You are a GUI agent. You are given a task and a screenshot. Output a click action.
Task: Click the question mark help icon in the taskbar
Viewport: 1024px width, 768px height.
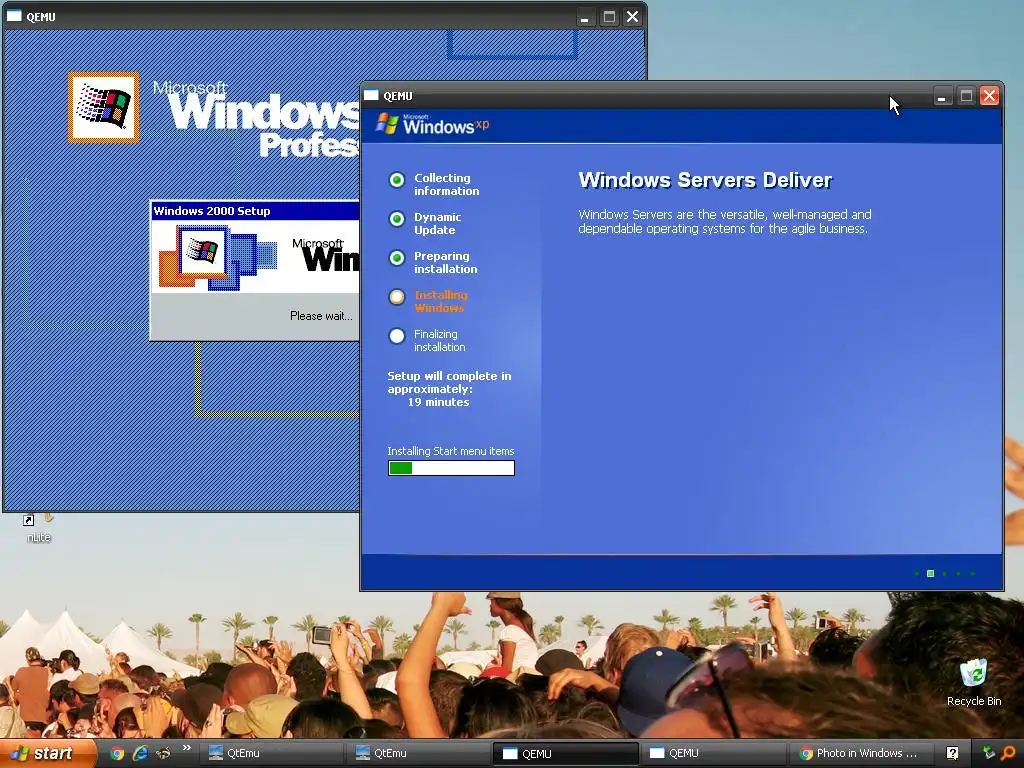coord(952,753)
